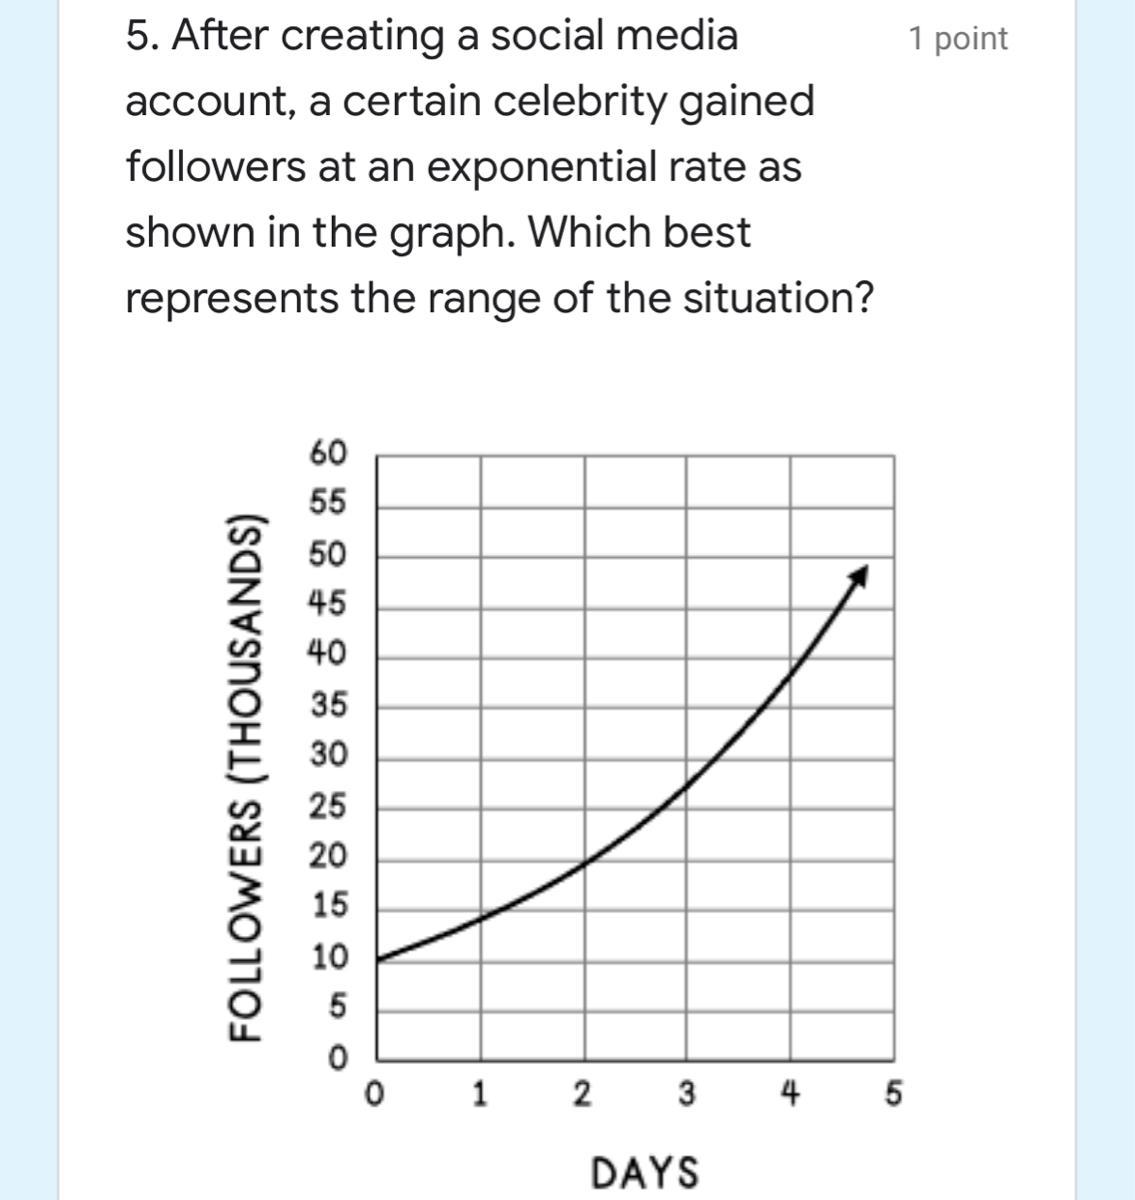This screenshot has width=1135, height=1200.
Task: Click the curve point at day 2
Action: point(585,861)
